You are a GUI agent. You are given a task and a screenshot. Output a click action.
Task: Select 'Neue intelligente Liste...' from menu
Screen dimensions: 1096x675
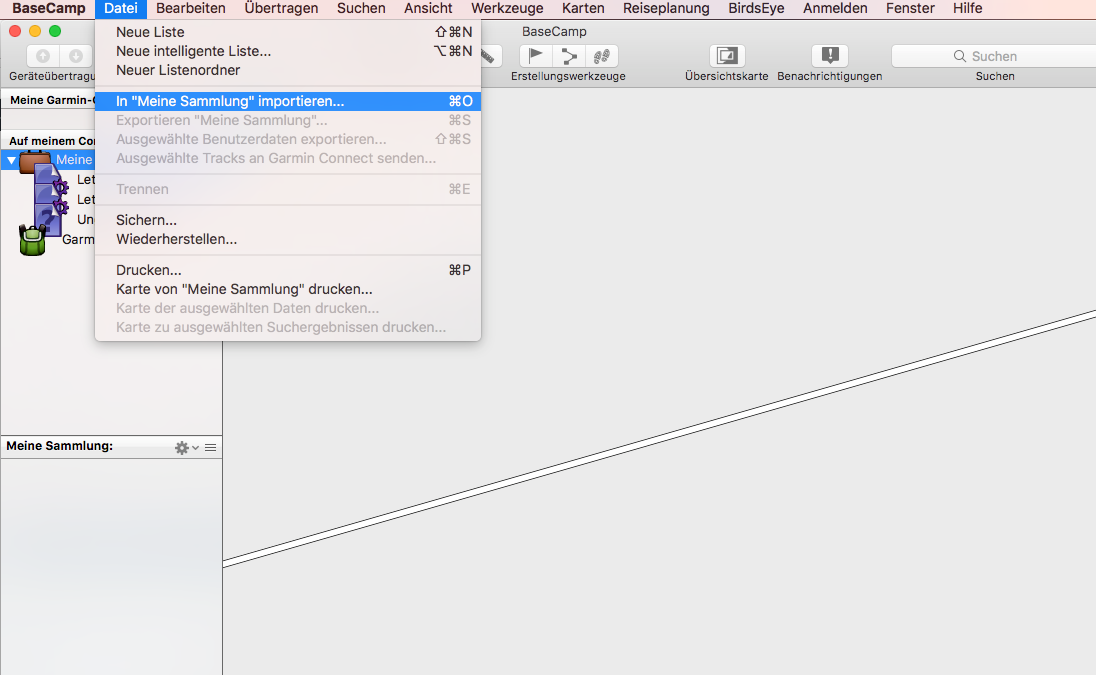193,51
